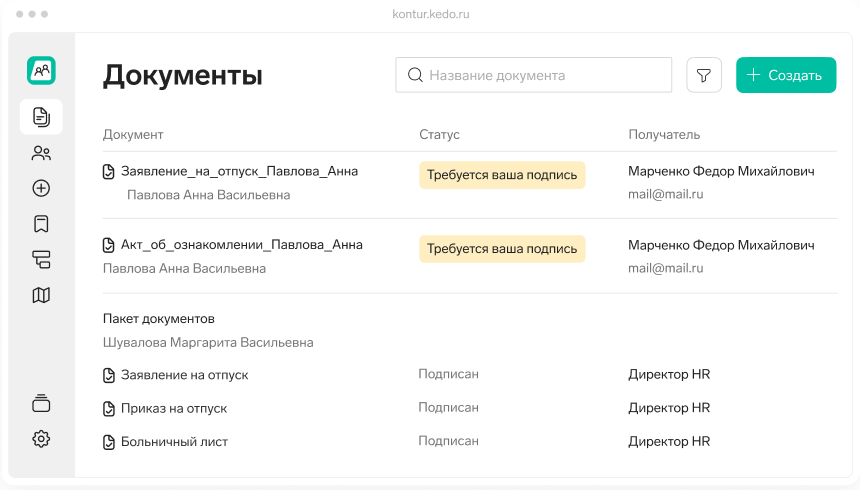Open the archive stack icon in sidebar
Image resolution: width=860 pixels, height=490 pixels.
point(41,403)
